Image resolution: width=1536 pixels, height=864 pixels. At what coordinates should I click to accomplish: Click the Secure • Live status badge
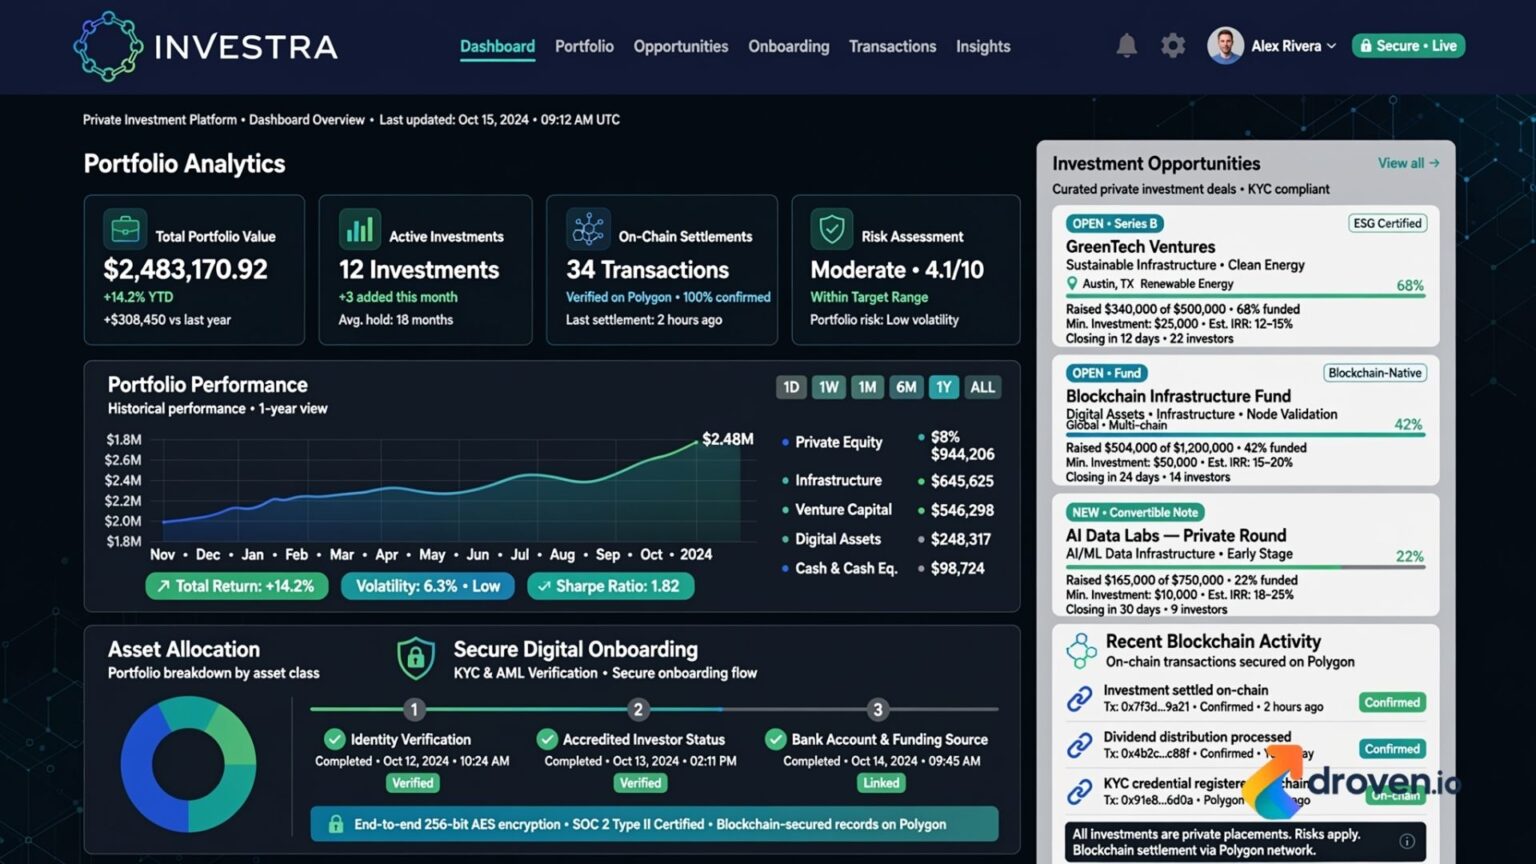pos(1409,46)
